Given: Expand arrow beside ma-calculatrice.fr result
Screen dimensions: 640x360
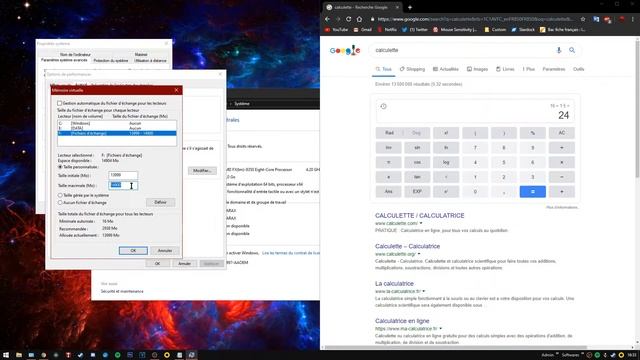Looking at the screenshot, I should (440, 329).
